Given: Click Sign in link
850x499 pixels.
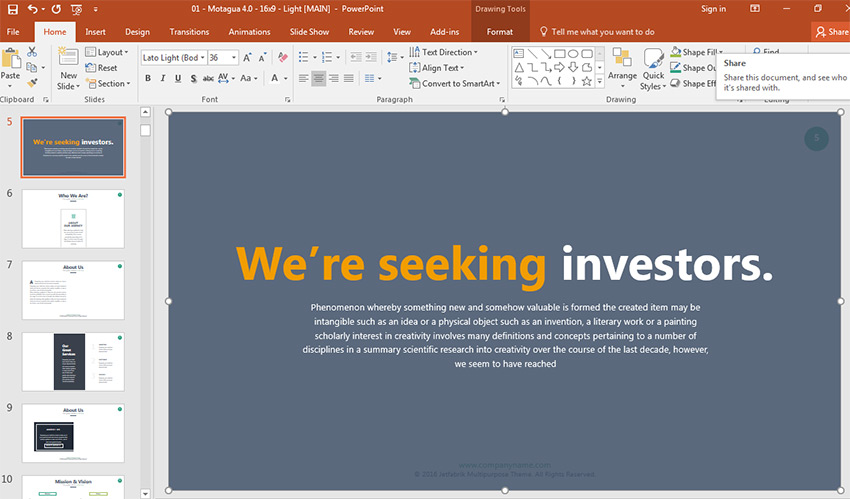Looking at the screenshot, I should [713, 9].
